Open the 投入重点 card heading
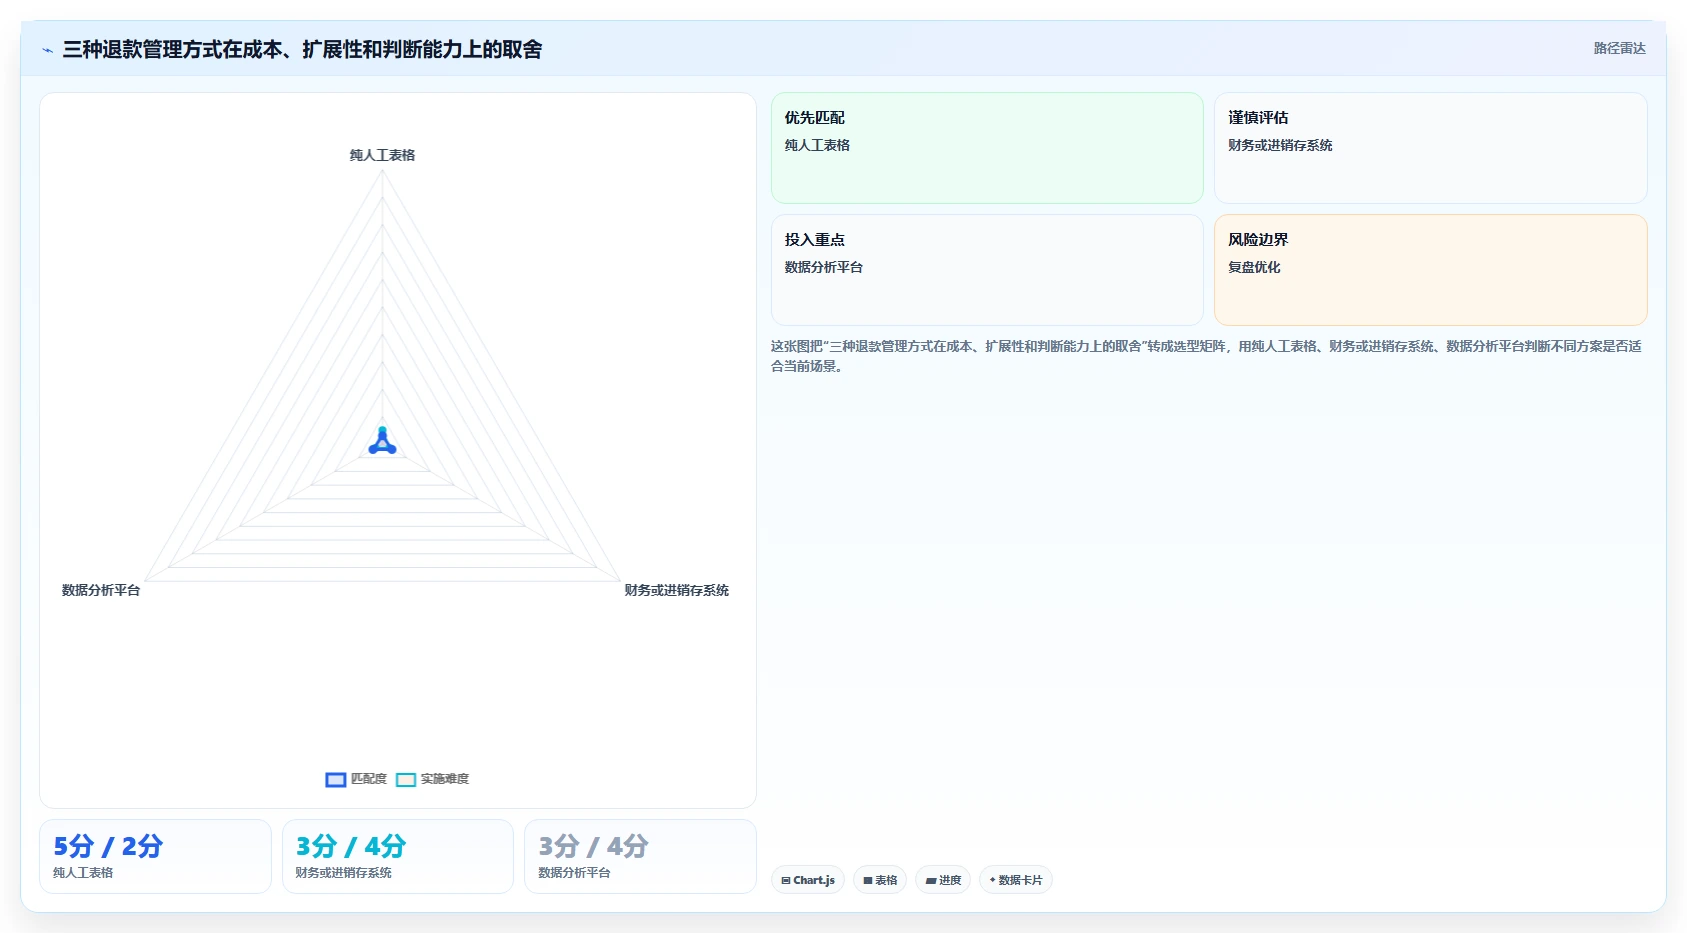1687x933 pixels. (814, 240)
